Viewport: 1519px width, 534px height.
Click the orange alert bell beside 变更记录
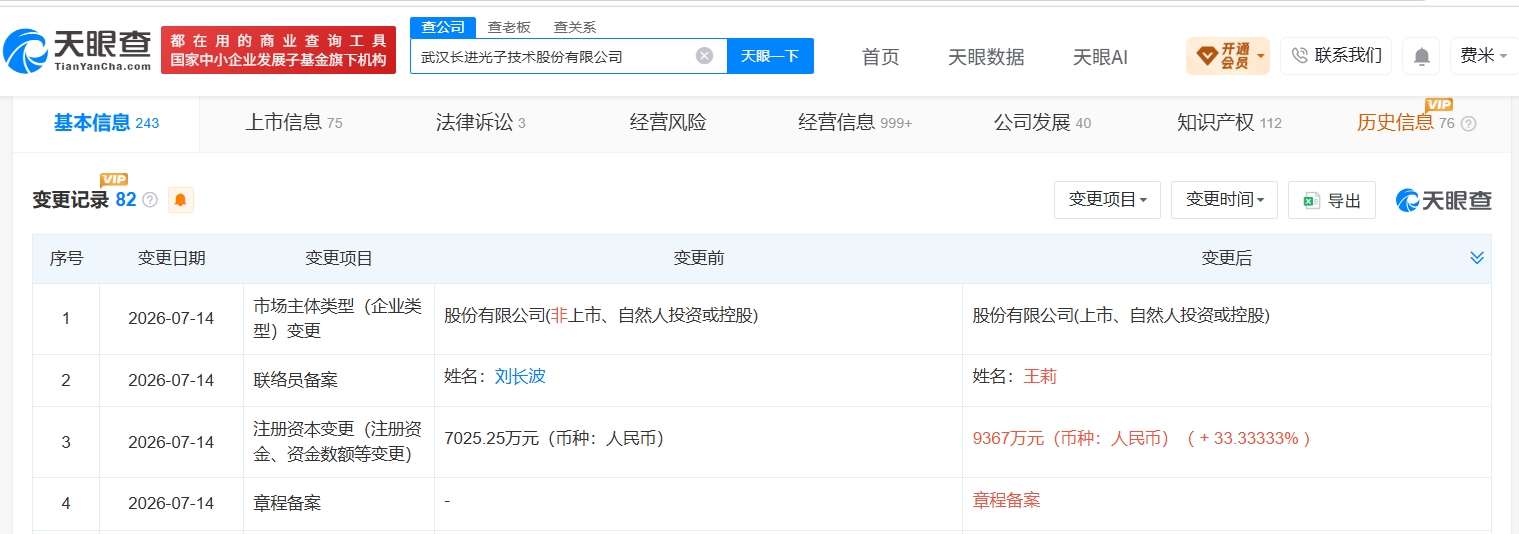[x=181, y=200]
